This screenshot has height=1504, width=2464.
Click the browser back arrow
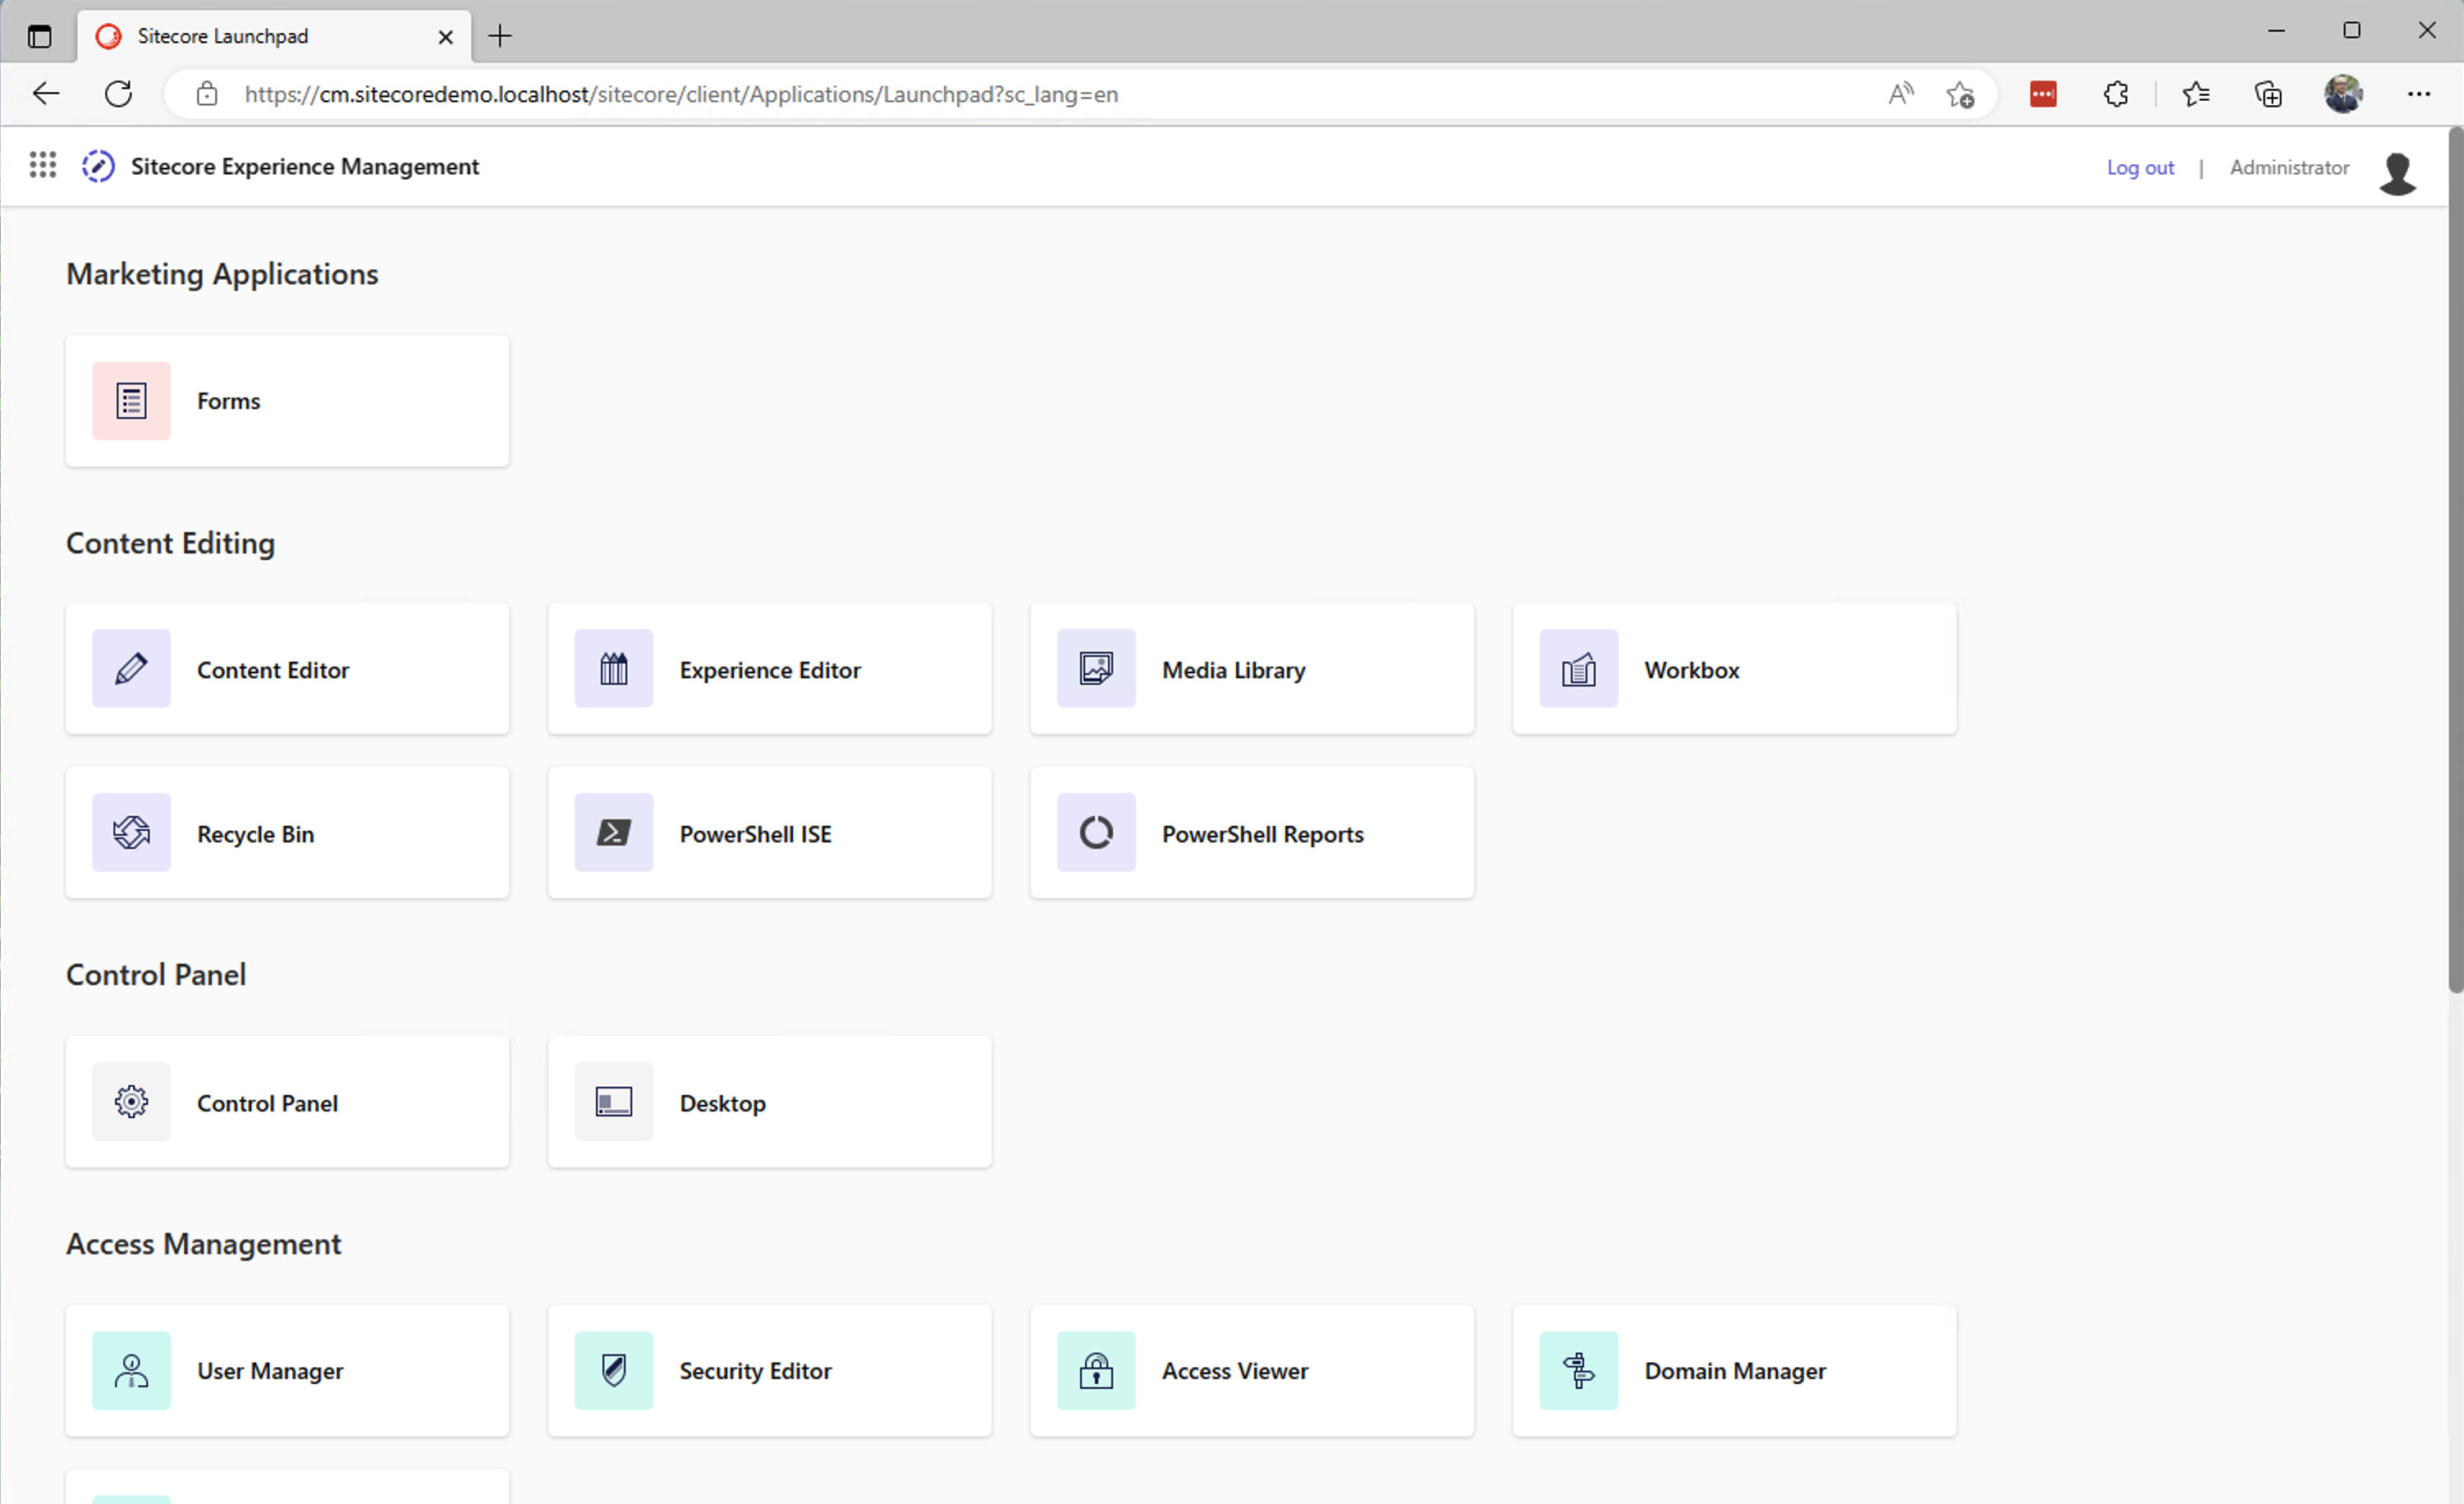tap(46, 94)
